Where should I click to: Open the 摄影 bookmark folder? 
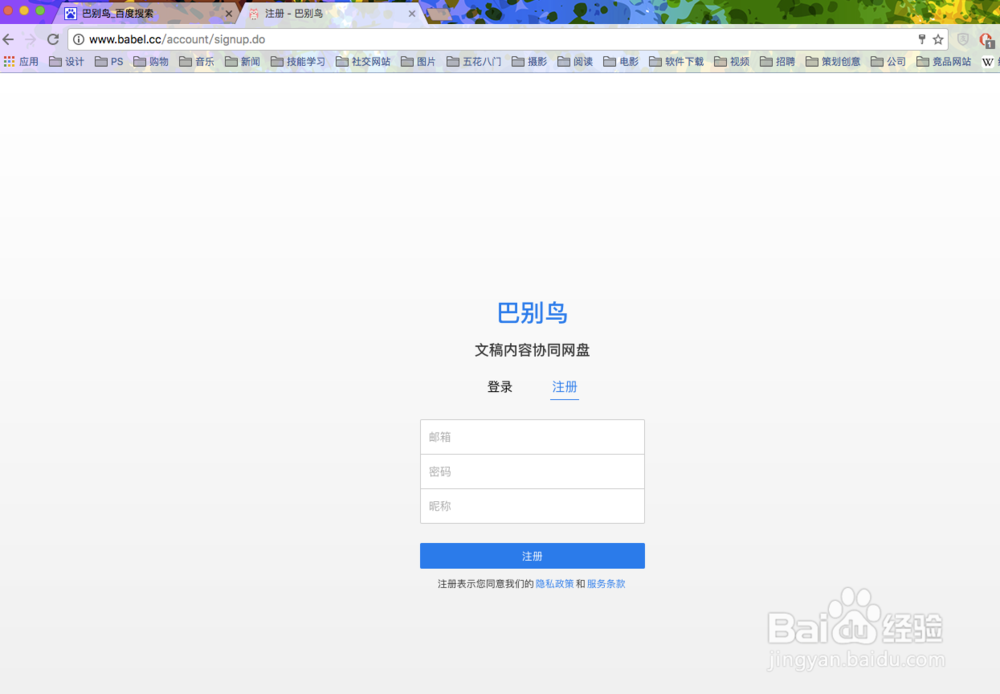(x=529, y=61)
